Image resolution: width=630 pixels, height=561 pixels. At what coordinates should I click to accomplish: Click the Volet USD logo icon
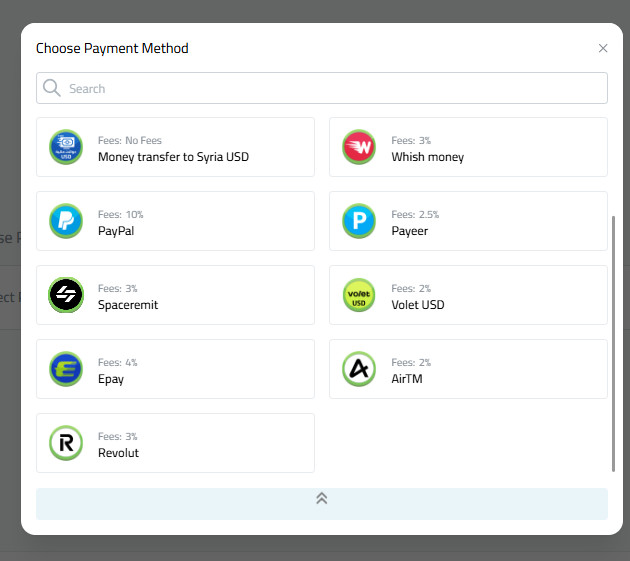tap(359, 295)
